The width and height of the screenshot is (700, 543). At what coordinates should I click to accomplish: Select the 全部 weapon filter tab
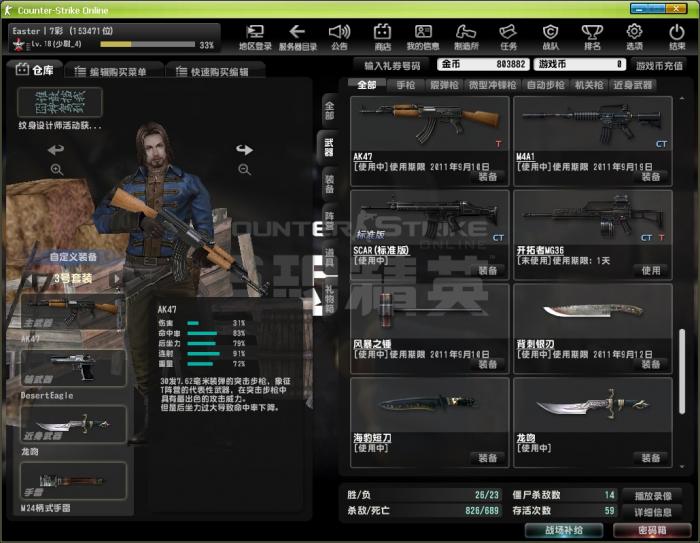(367, 85)
